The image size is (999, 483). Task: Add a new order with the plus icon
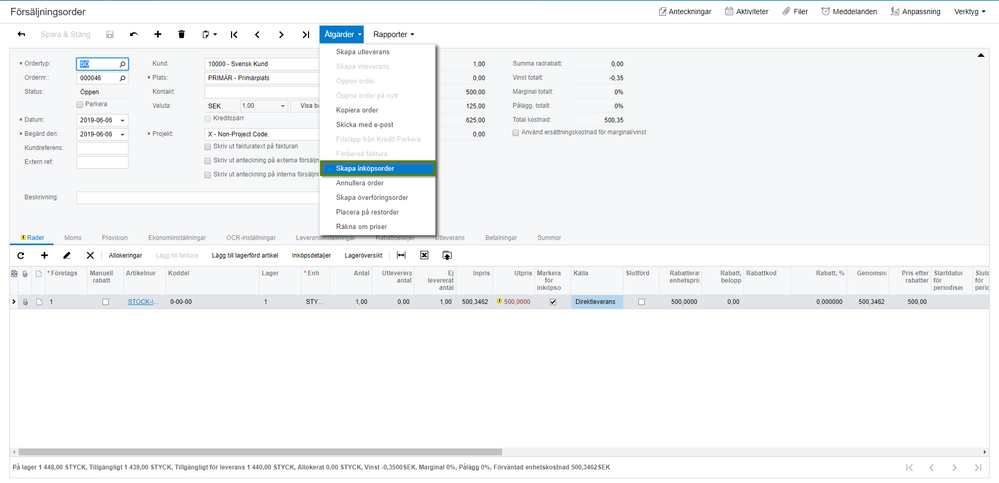tap(158, 34)
